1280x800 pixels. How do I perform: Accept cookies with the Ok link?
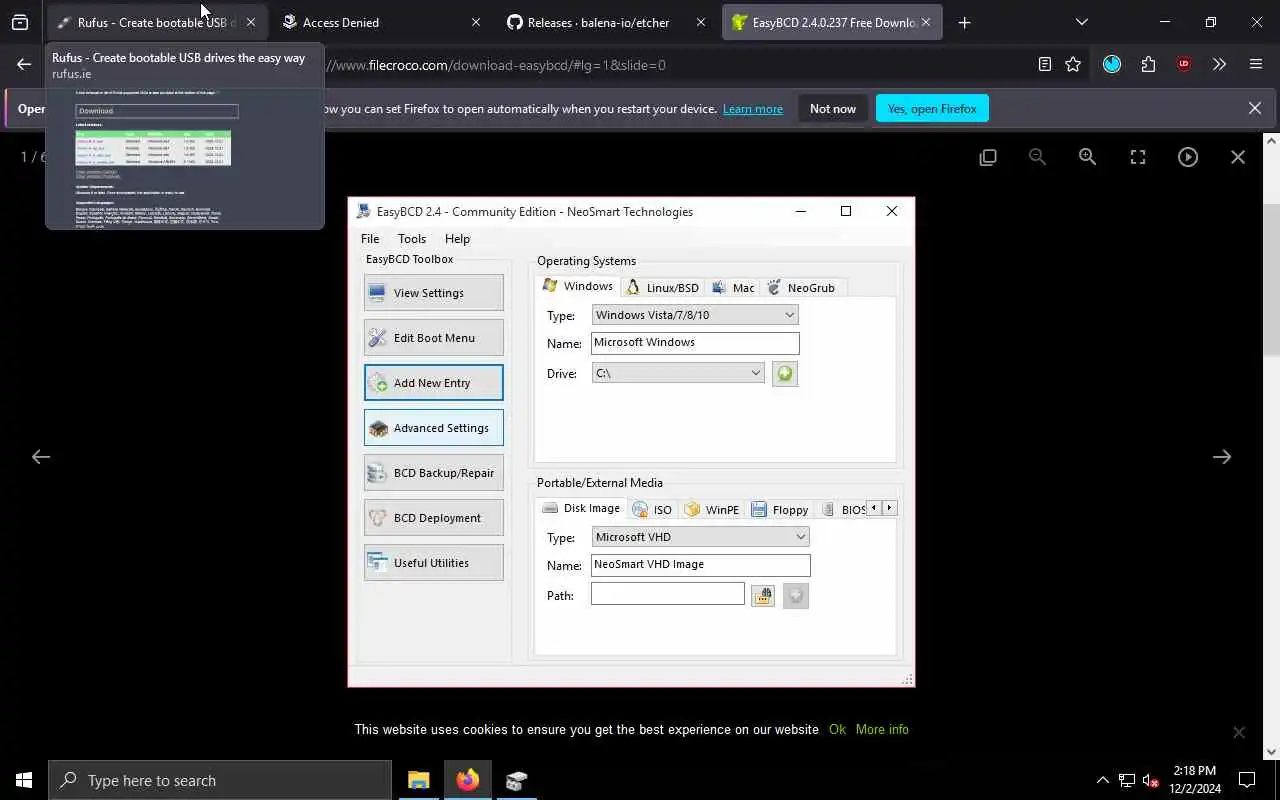837,729
